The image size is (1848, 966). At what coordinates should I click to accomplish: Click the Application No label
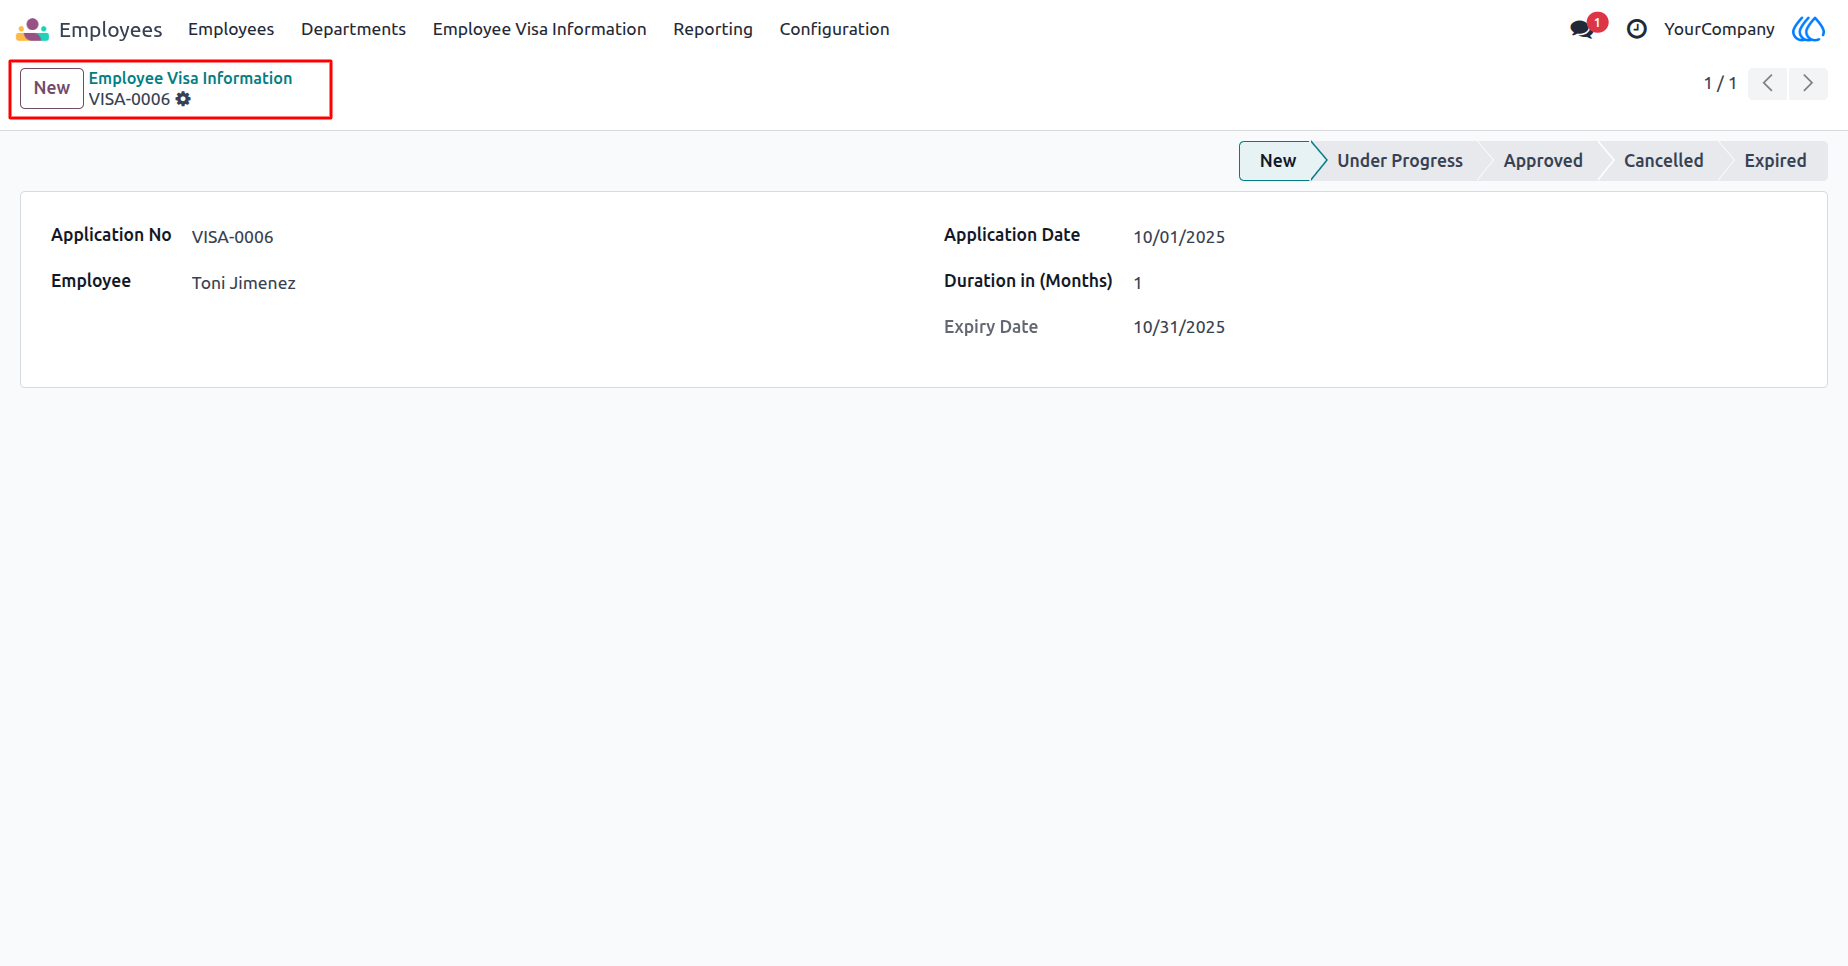coord(111,235)
